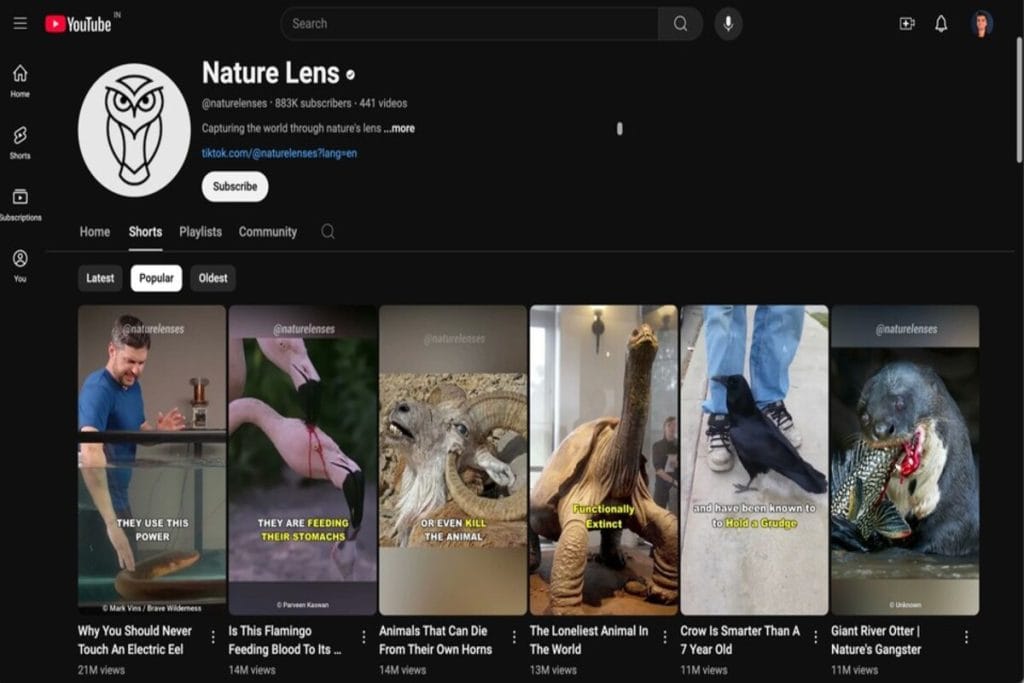Start voice search with microphone icon
The width and height of the screenshot is (1024, 683).
tap(728, 24)
